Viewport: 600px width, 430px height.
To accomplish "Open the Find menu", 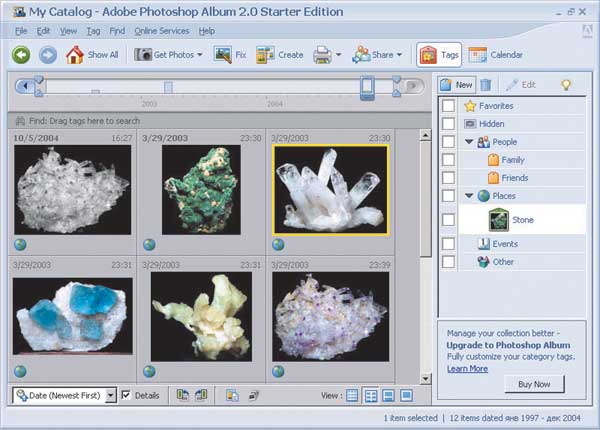I will tap(117, 31).
